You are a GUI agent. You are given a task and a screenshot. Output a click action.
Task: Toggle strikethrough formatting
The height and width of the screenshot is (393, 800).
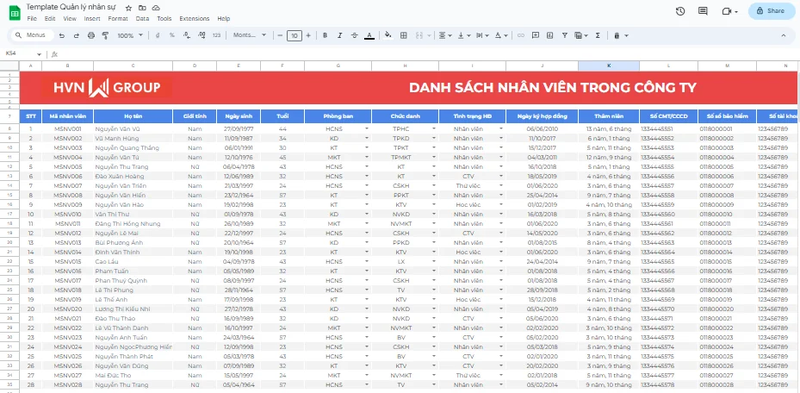tap(355, 36)
